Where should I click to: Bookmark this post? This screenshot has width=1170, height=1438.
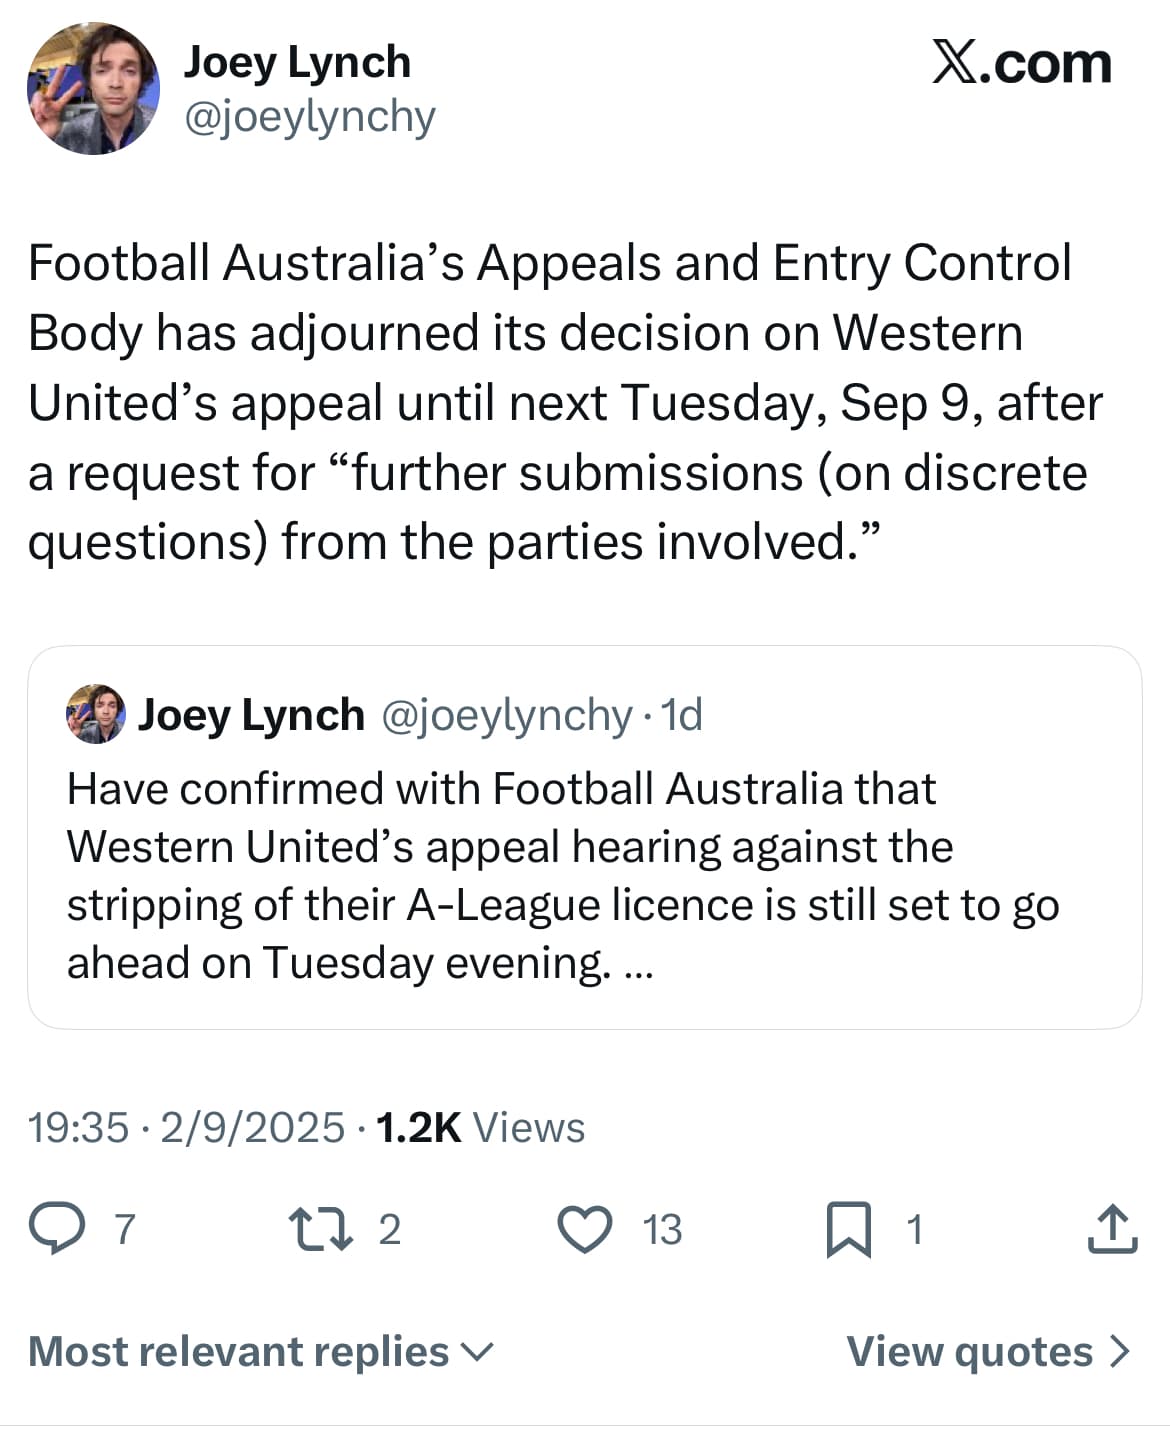tap(848, 1230)
